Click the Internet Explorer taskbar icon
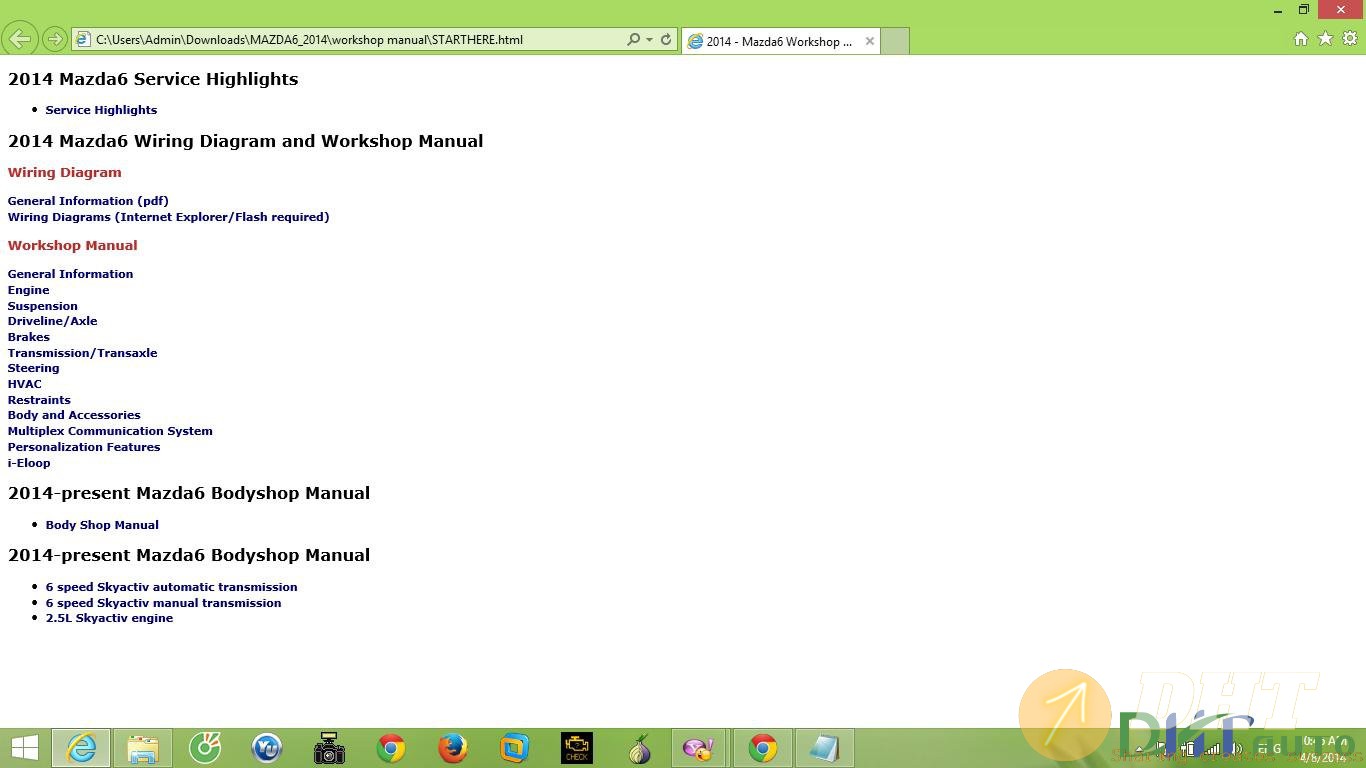 (x=81, y=748)
